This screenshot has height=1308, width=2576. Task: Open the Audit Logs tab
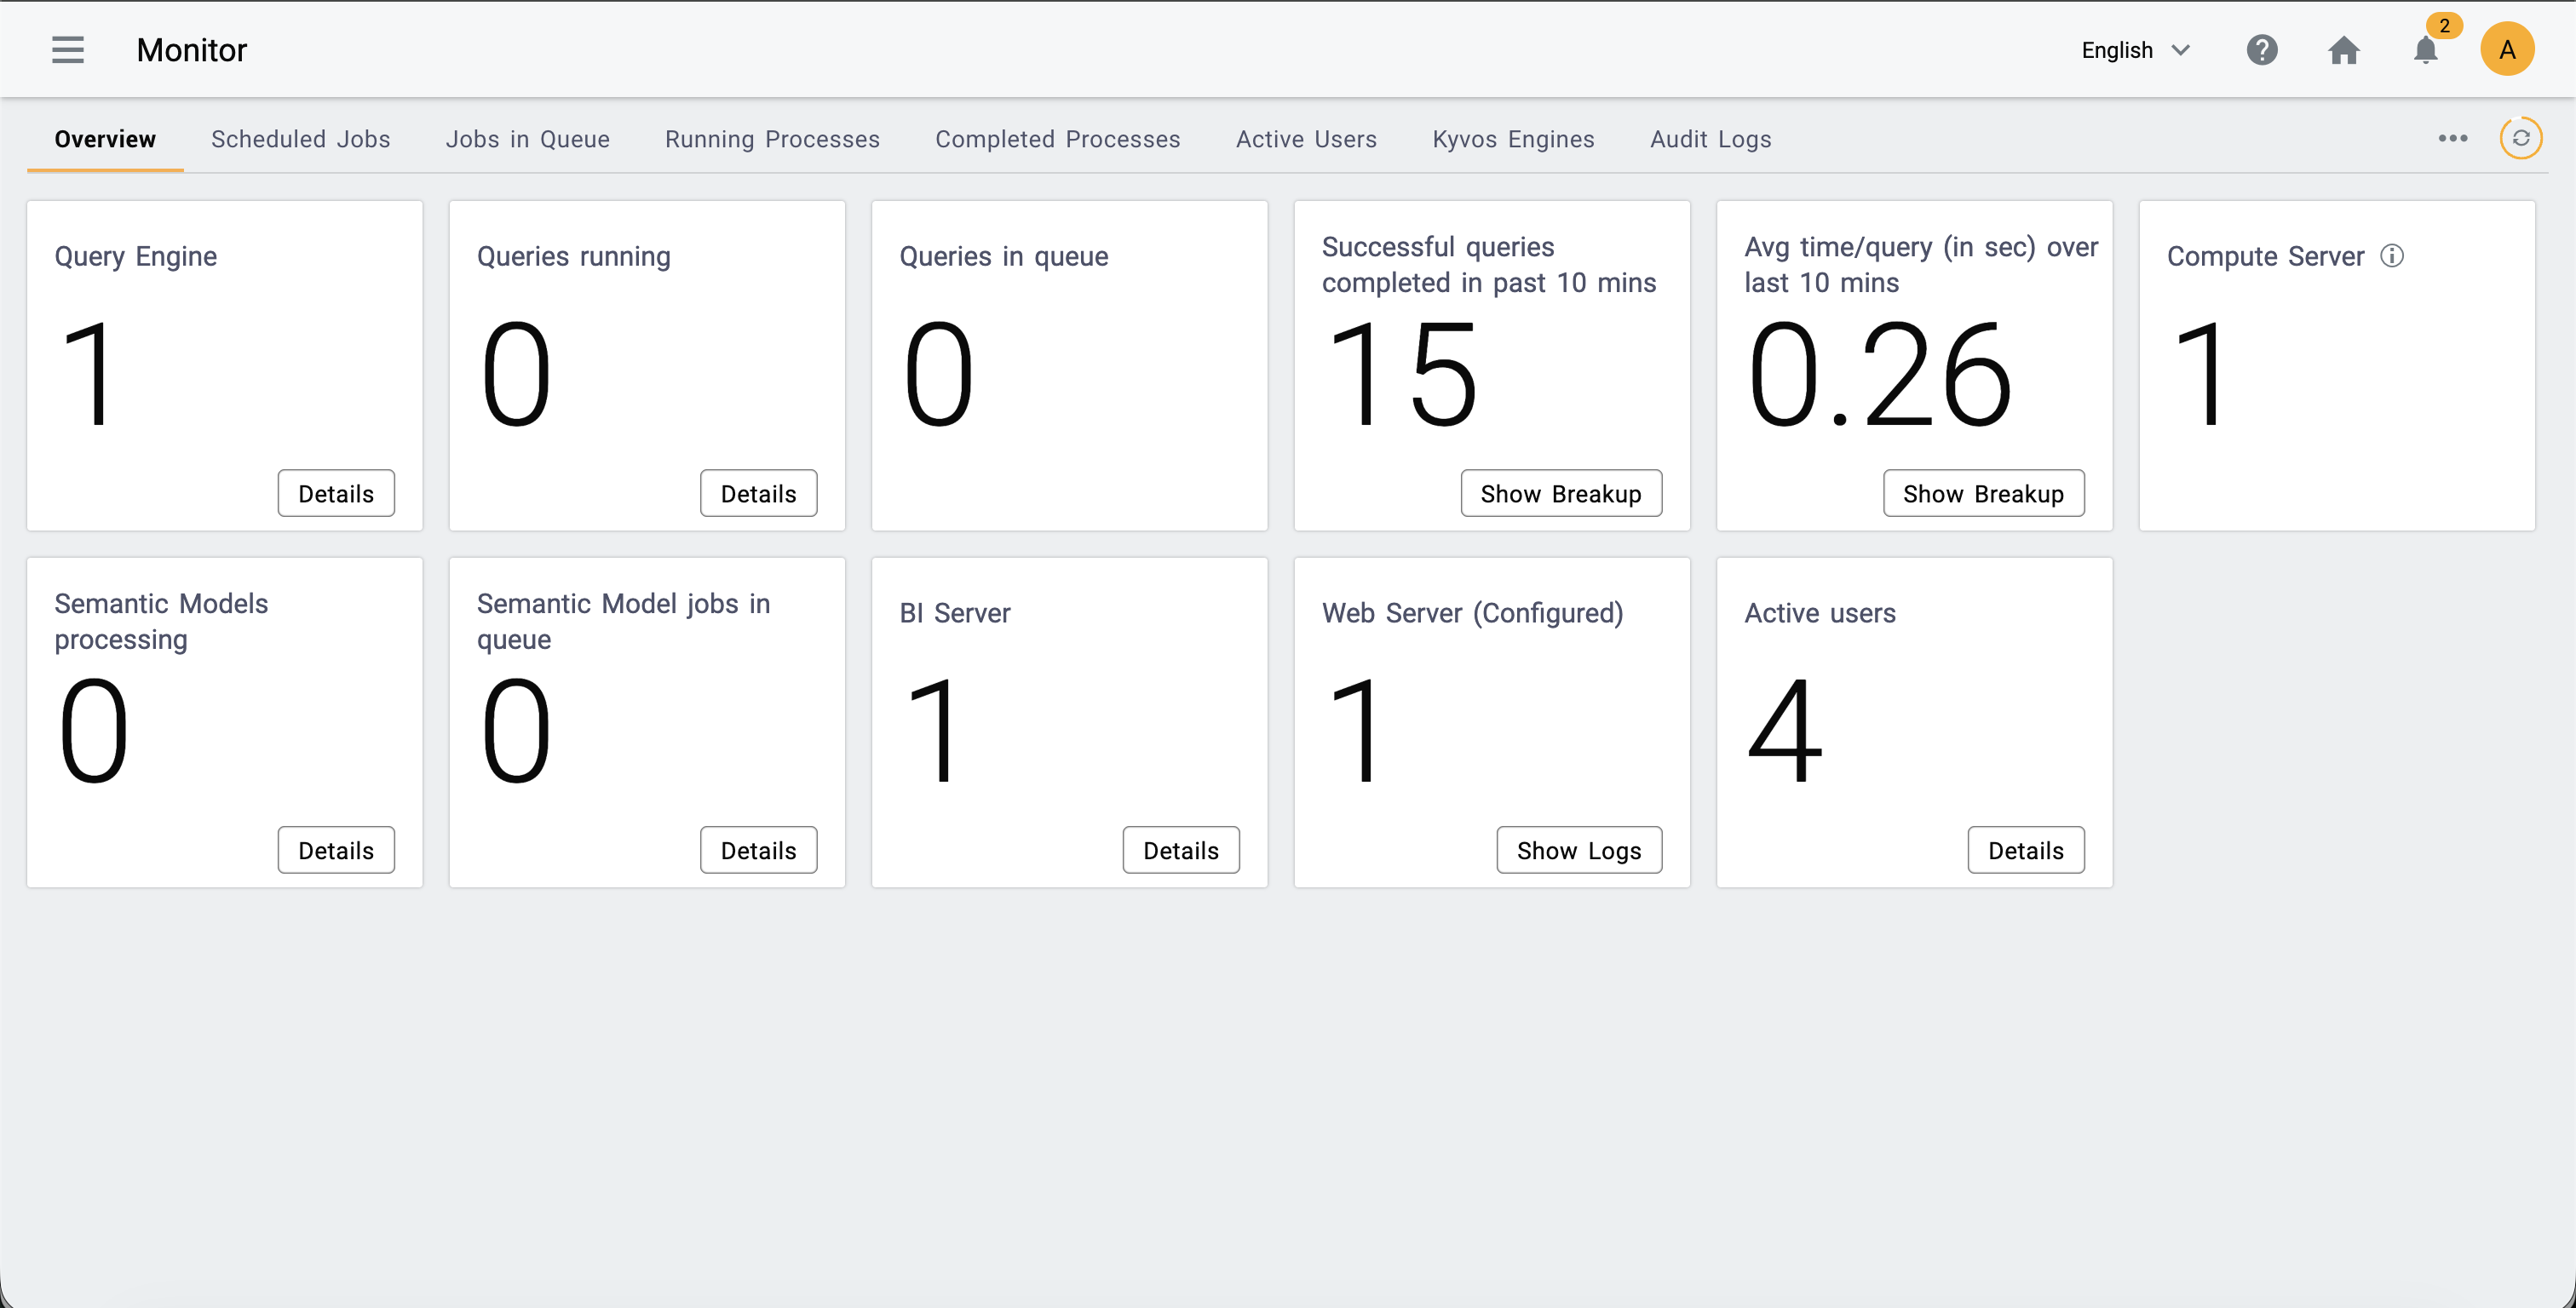coord(1710,139)
